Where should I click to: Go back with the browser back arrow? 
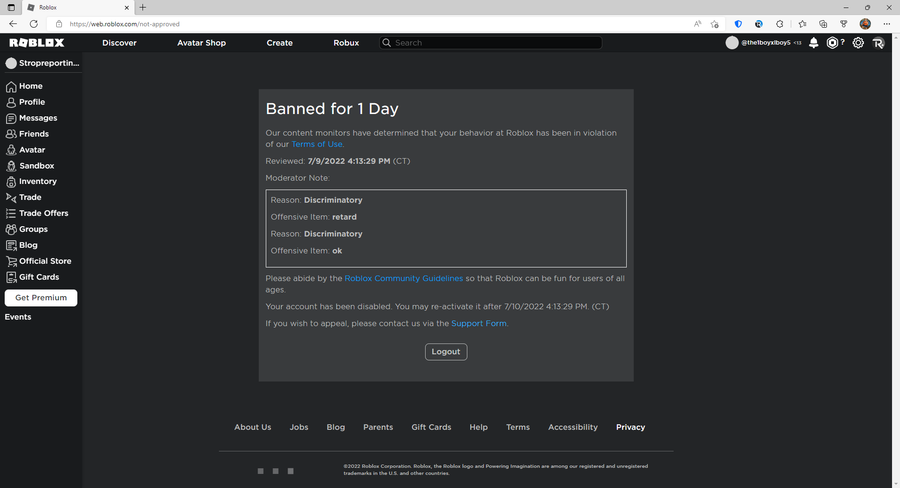pos(13,24)
